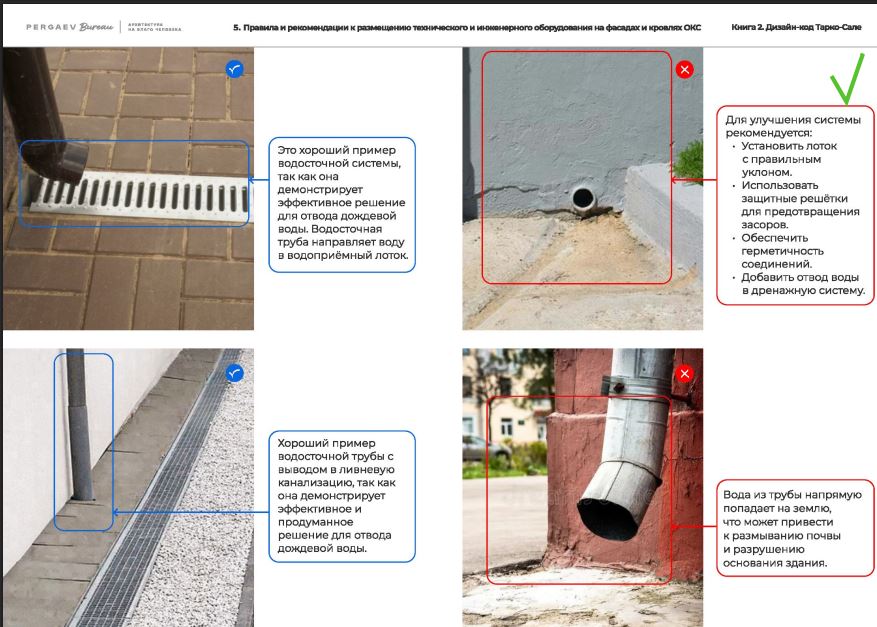Click the "Для улучшения системы рекомендуется" heading

click(792, 127)
